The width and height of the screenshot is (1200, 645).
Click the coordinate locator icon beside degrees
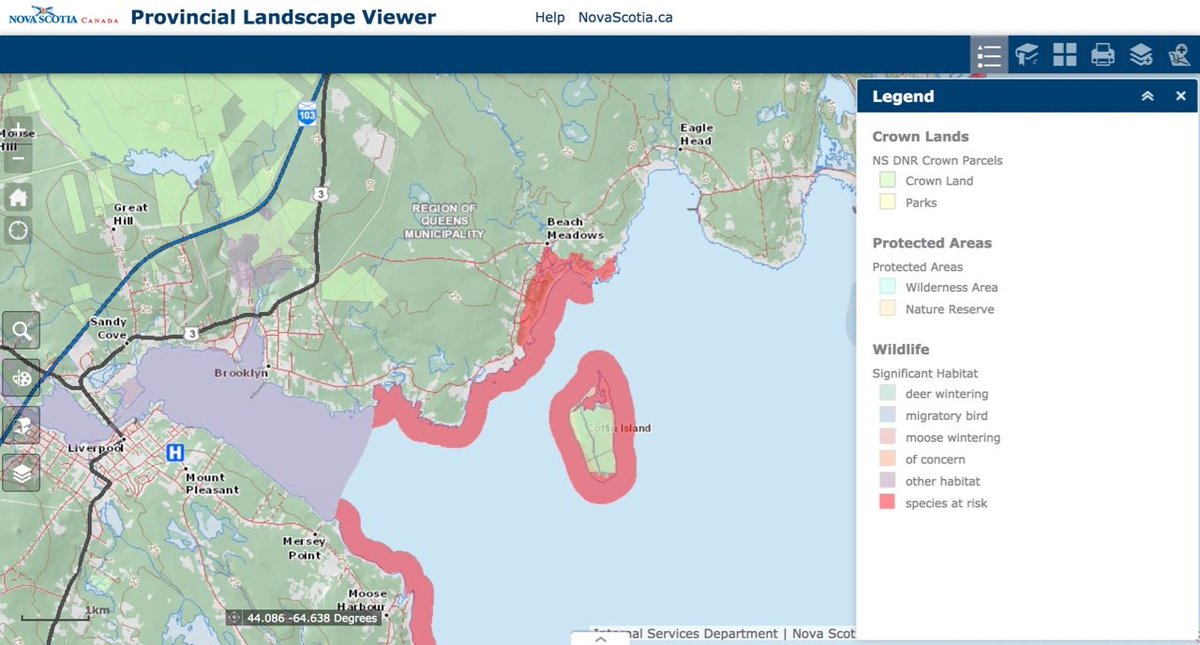tap(234, 618)
